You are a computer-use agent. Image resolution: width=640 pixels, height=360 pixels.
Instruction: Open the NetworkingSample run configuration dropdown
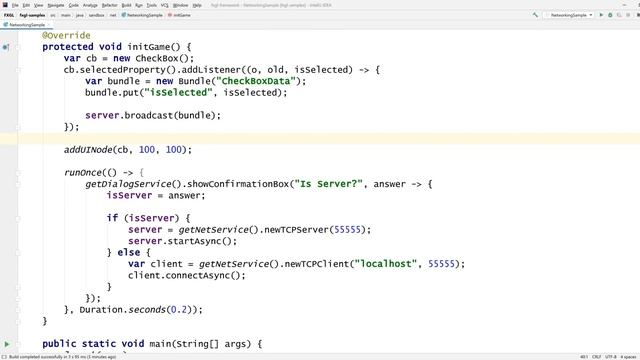[569, 15]
